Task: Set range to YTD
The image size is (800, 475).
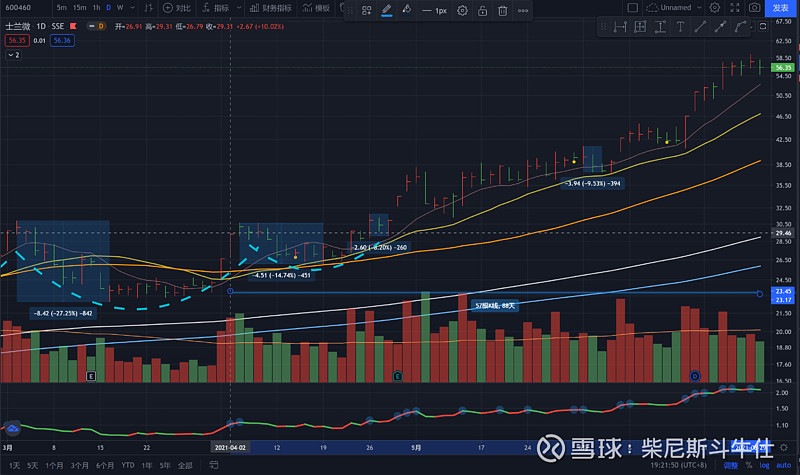Action: point(128,465)
